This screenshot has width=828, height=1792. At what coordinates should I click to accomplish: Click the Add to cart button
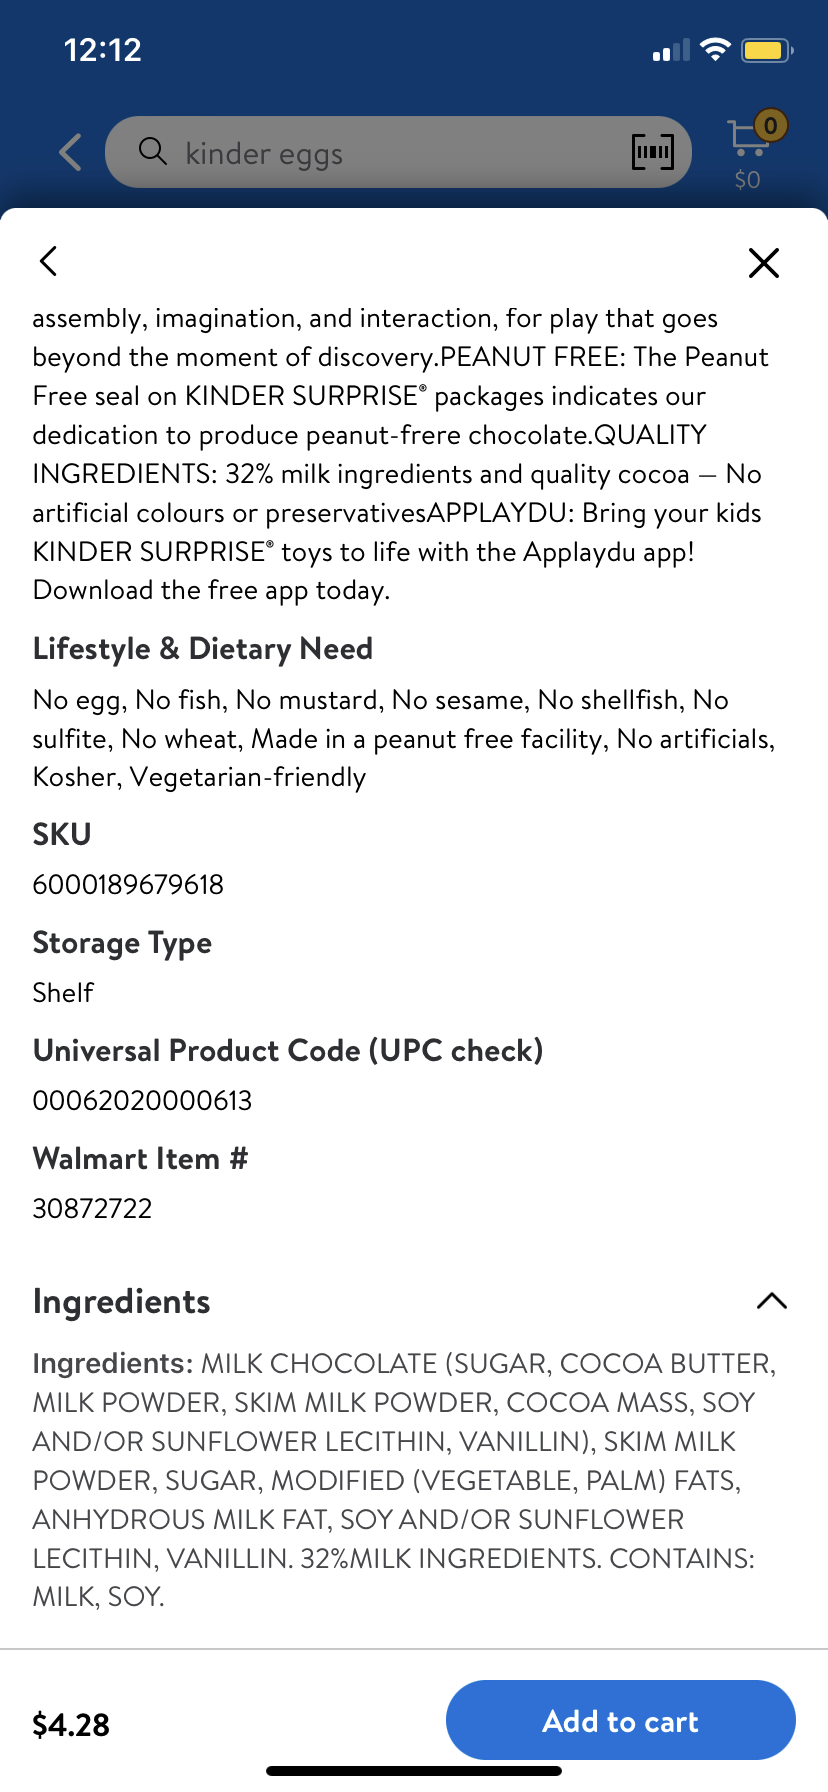(x=621, y=1720)
